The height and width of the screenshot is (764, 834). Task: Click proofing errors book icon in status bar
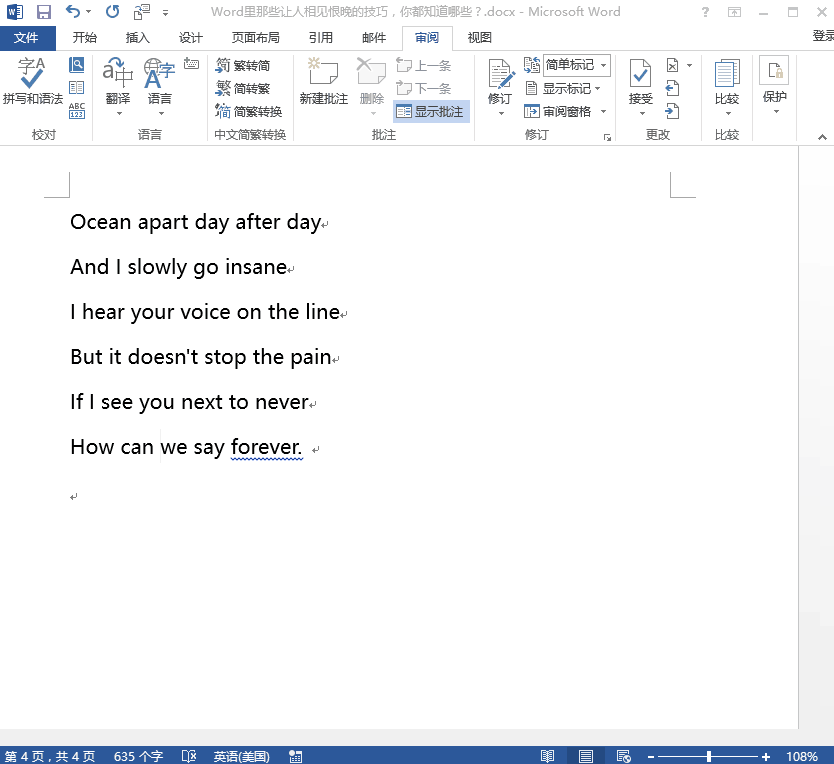(189, 756)
